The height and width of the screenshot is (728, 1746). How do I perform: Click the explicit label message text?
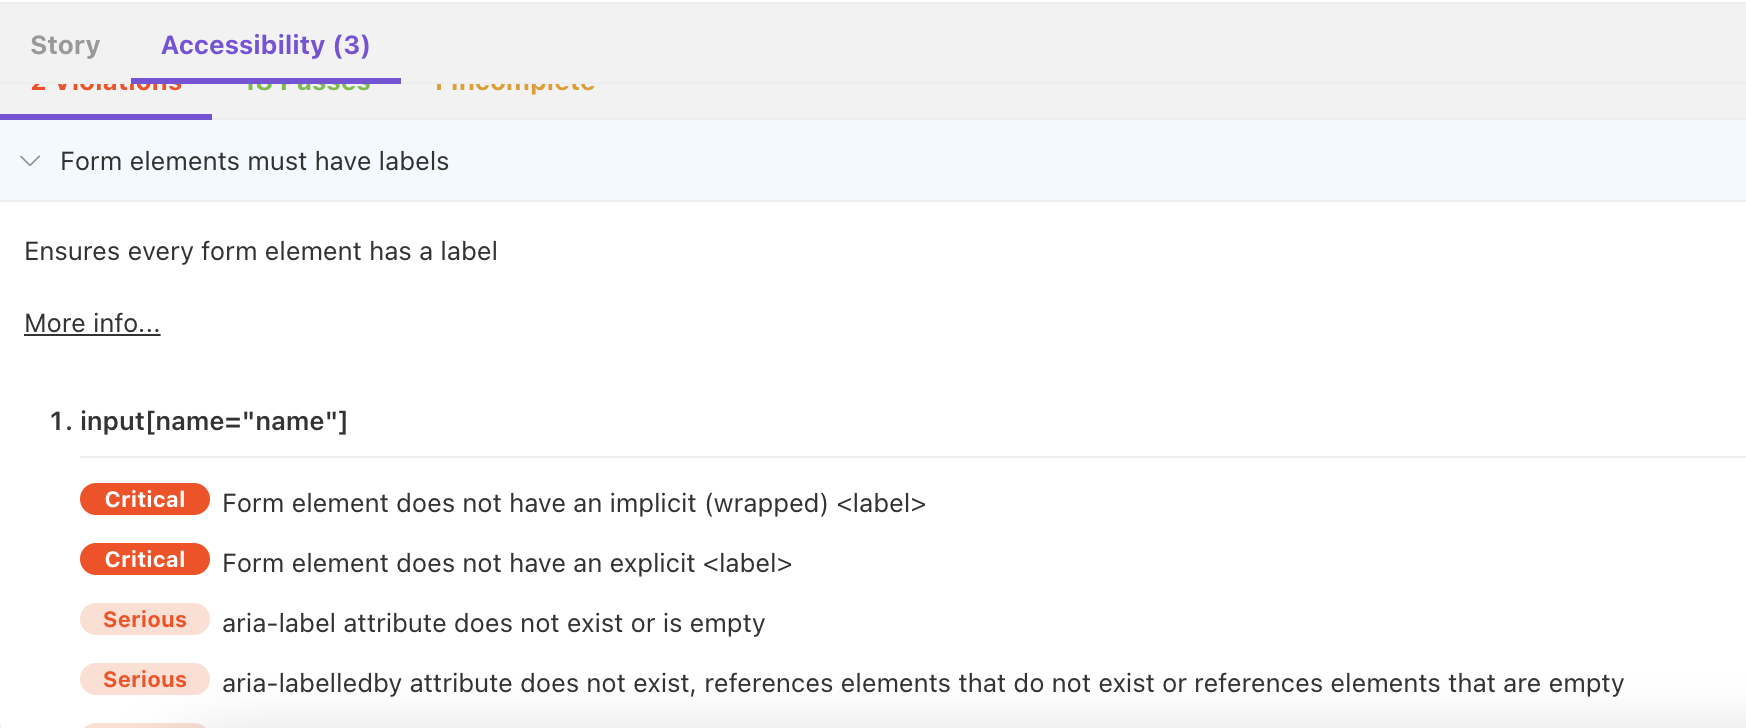click(x=506, y=563)
